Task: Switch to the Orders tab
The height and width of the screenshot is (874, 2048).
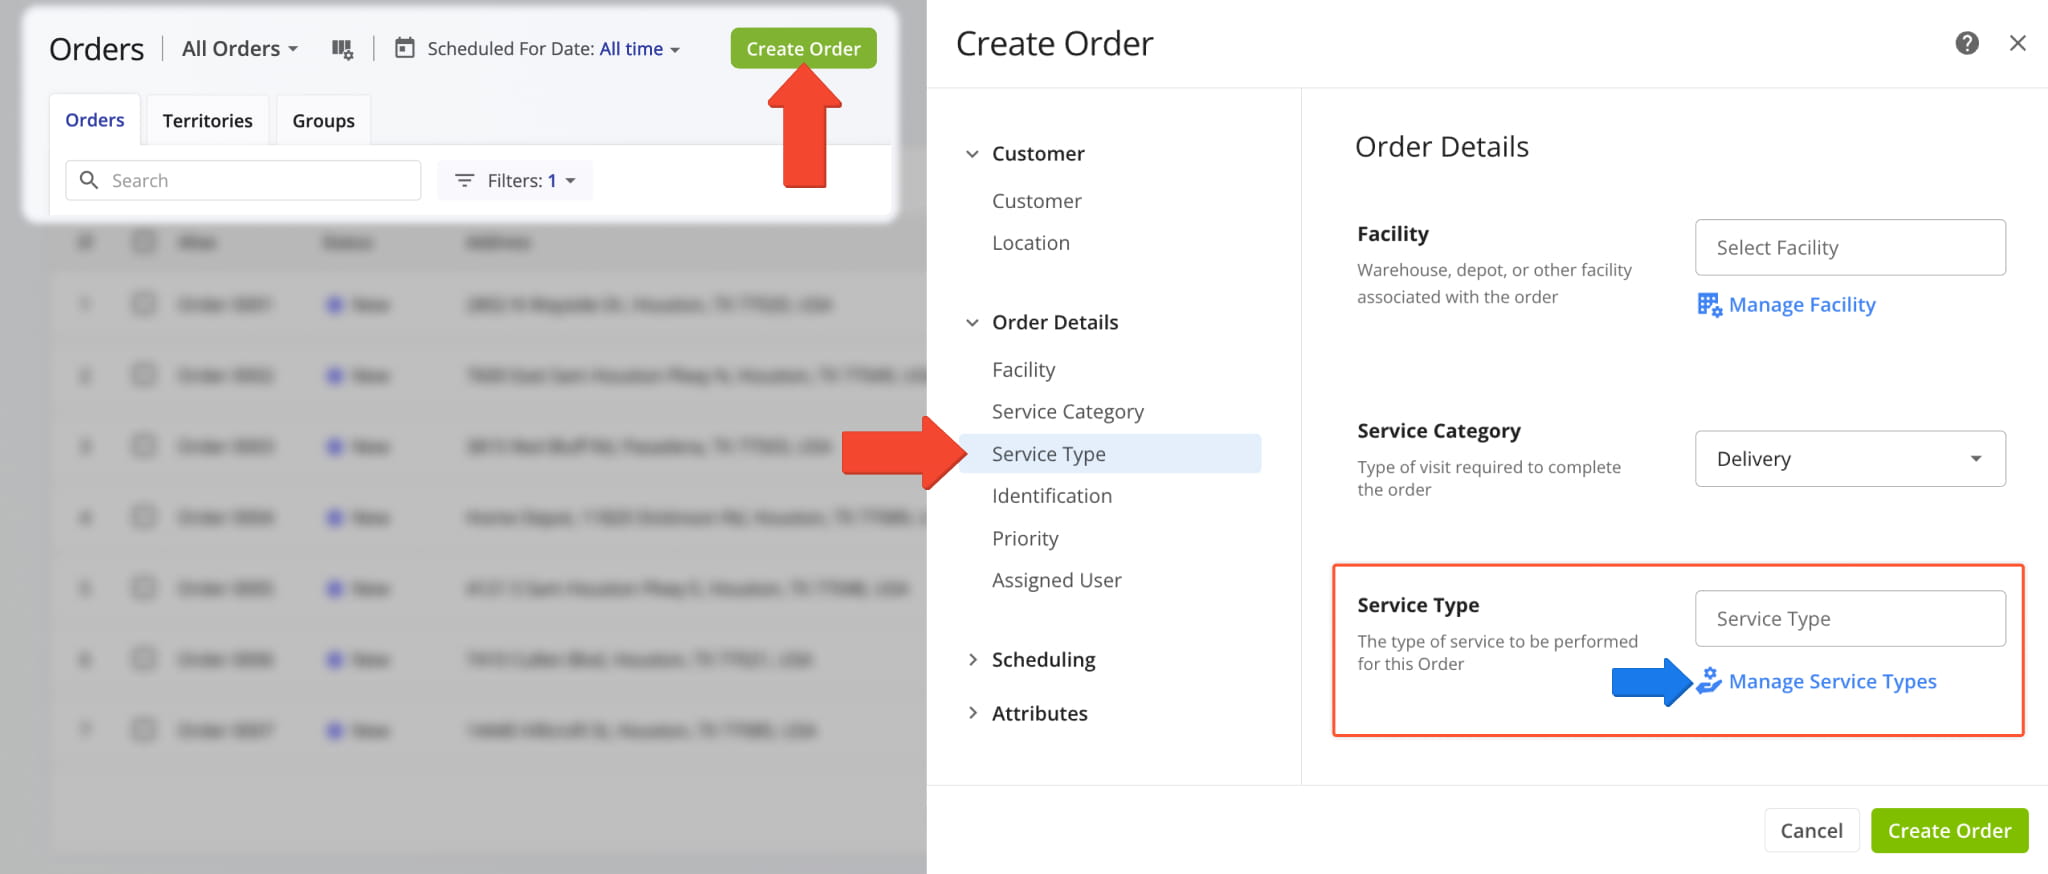Action: pyautogui.click(x=95, y=120)
